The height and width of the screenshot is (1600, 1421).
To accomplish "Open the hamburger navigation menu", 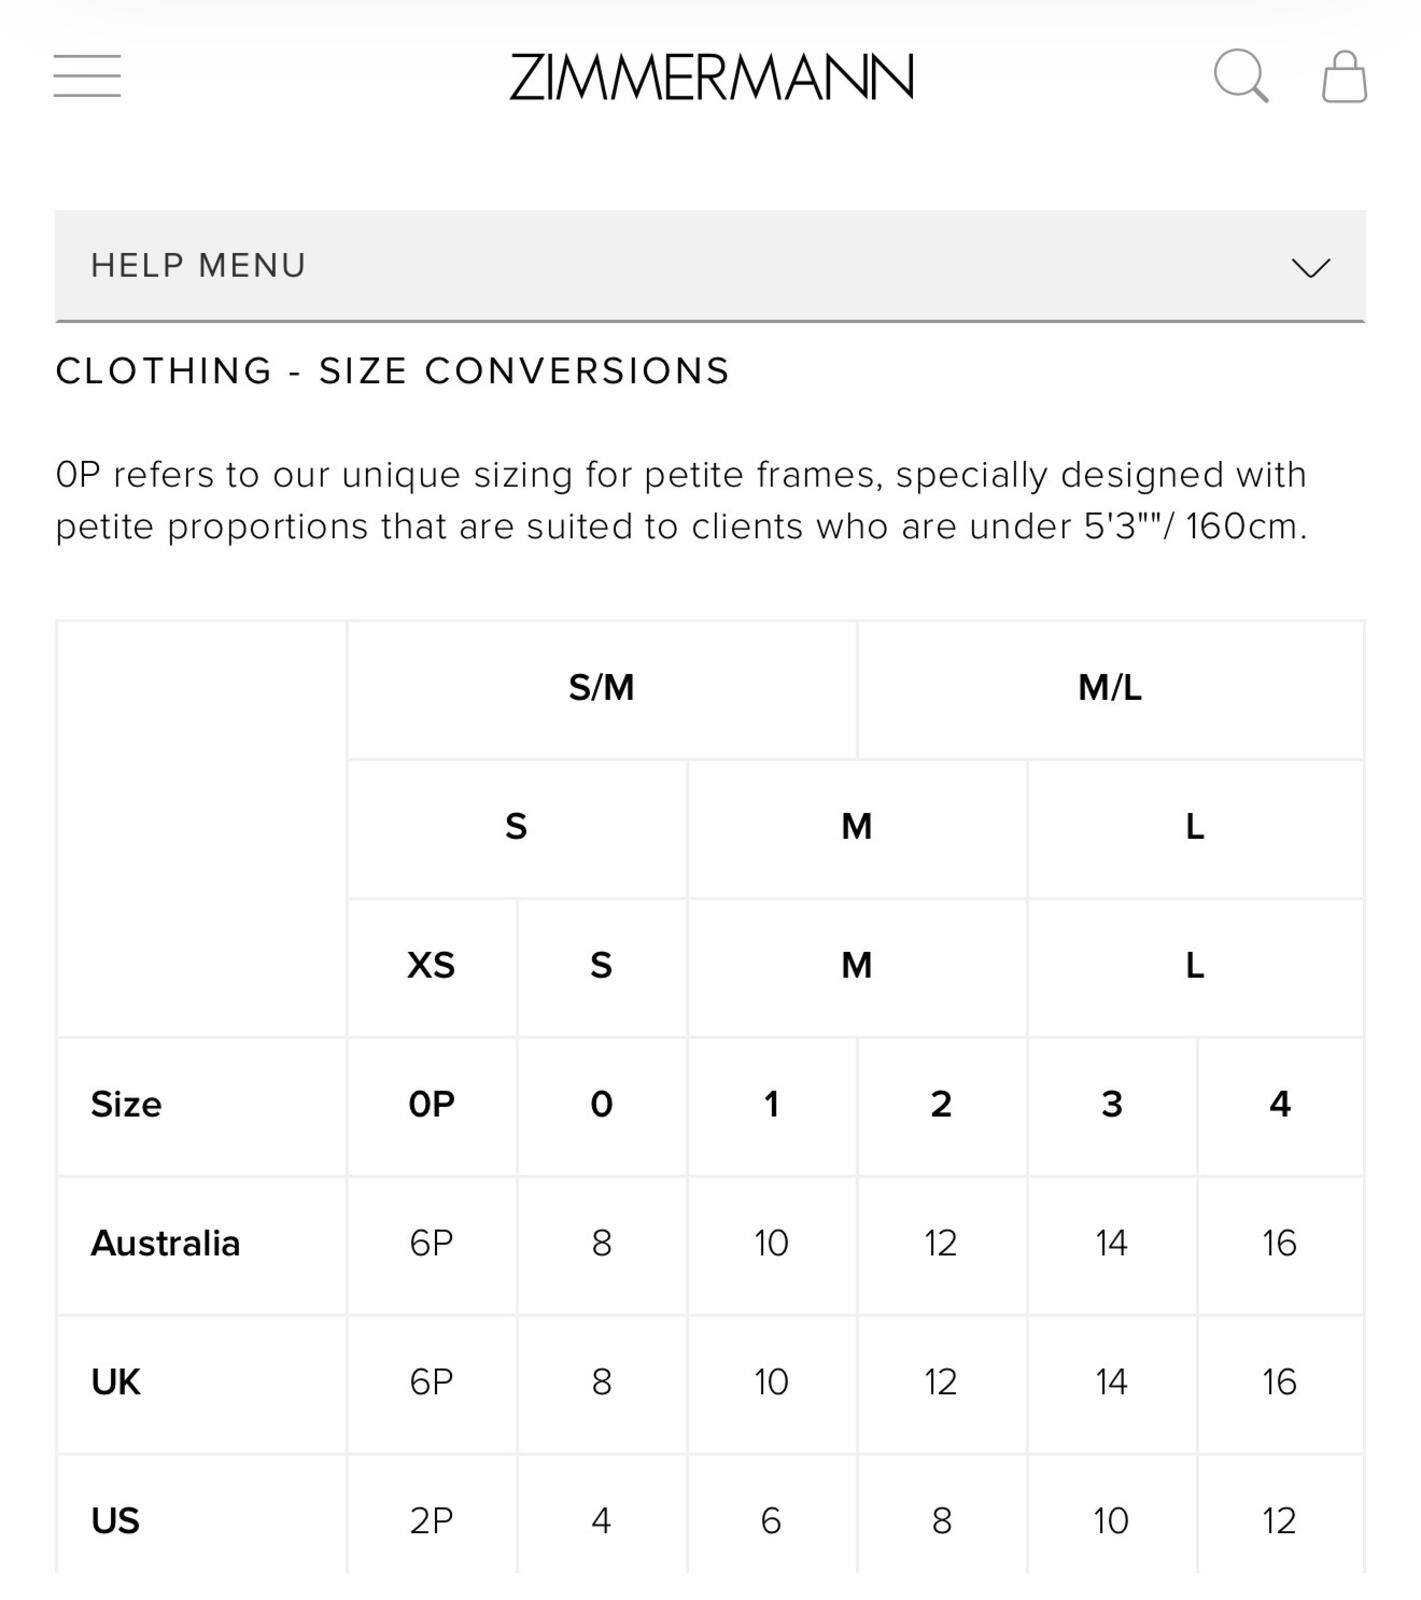I will tap(87, 76).
